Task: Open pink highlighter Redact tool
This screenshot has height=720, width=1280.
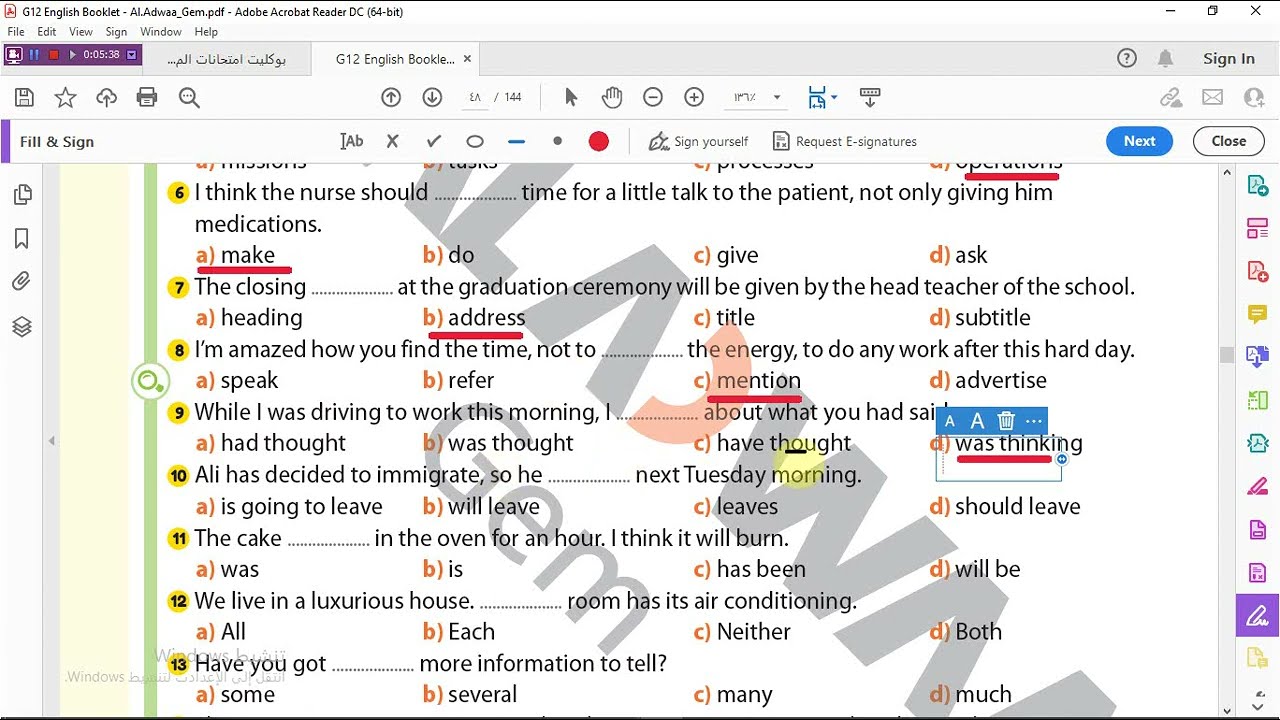Action: pyautogui.click(x=1257, y=486)
